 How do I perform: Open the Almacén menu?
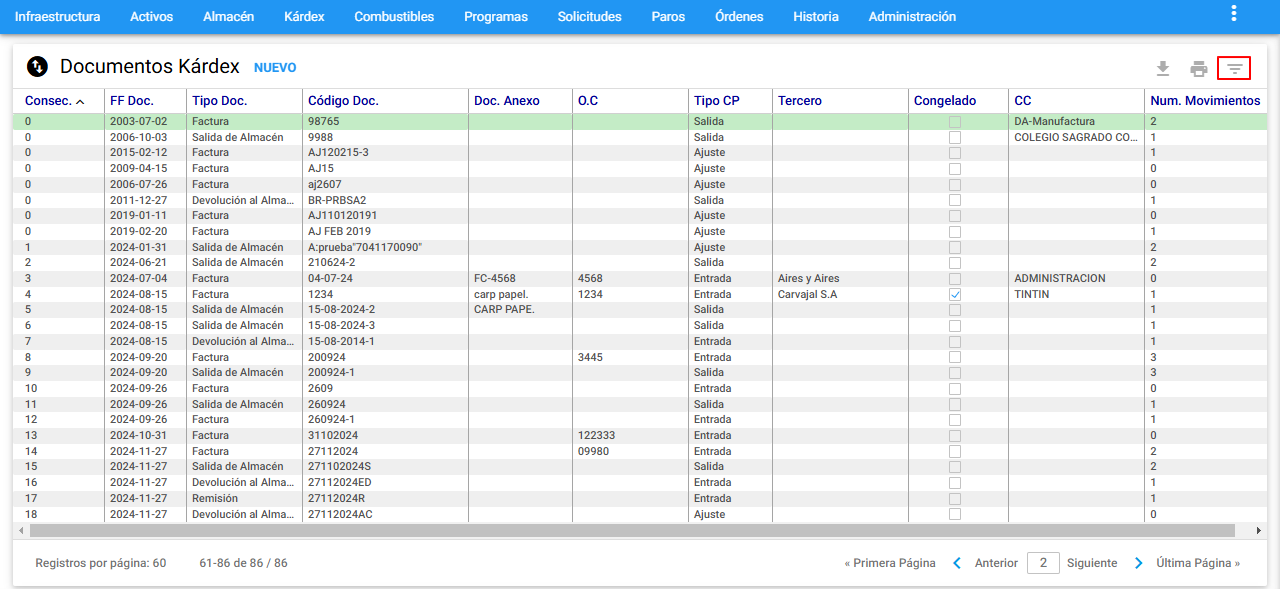pyautogui.click(x=228, y=17)
